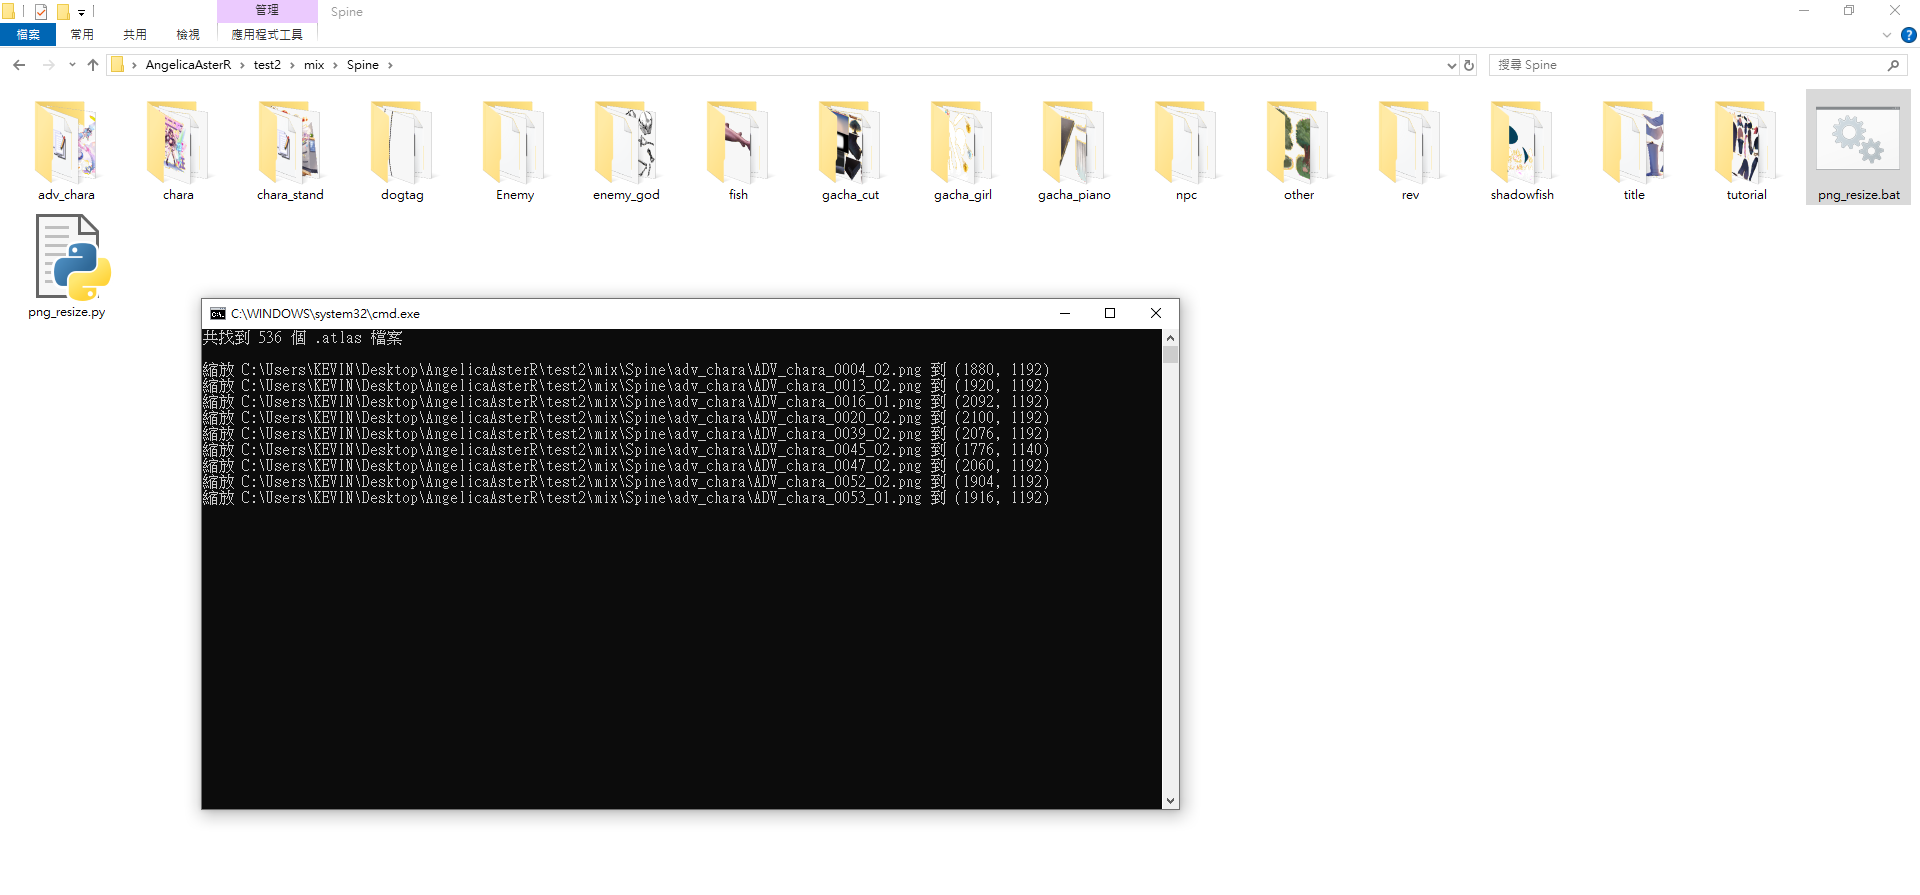Select the gacha_piano folder
Viewport: 1920px width, 895px height.
[1074, 143]
